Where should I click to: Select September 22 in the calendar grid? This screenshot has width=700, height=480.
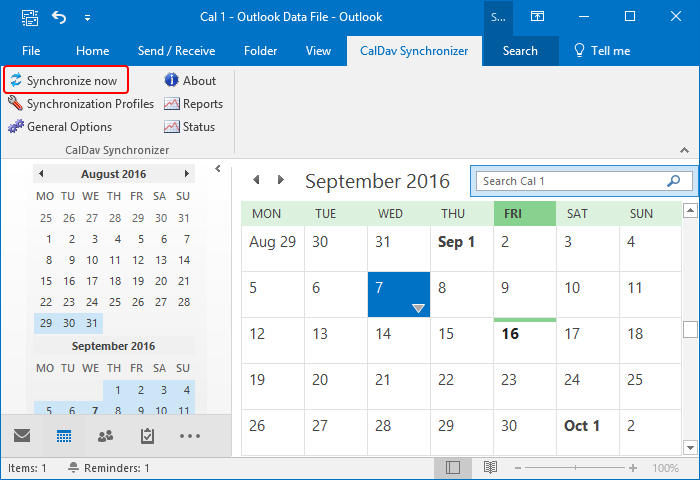(x=462, y=386)
